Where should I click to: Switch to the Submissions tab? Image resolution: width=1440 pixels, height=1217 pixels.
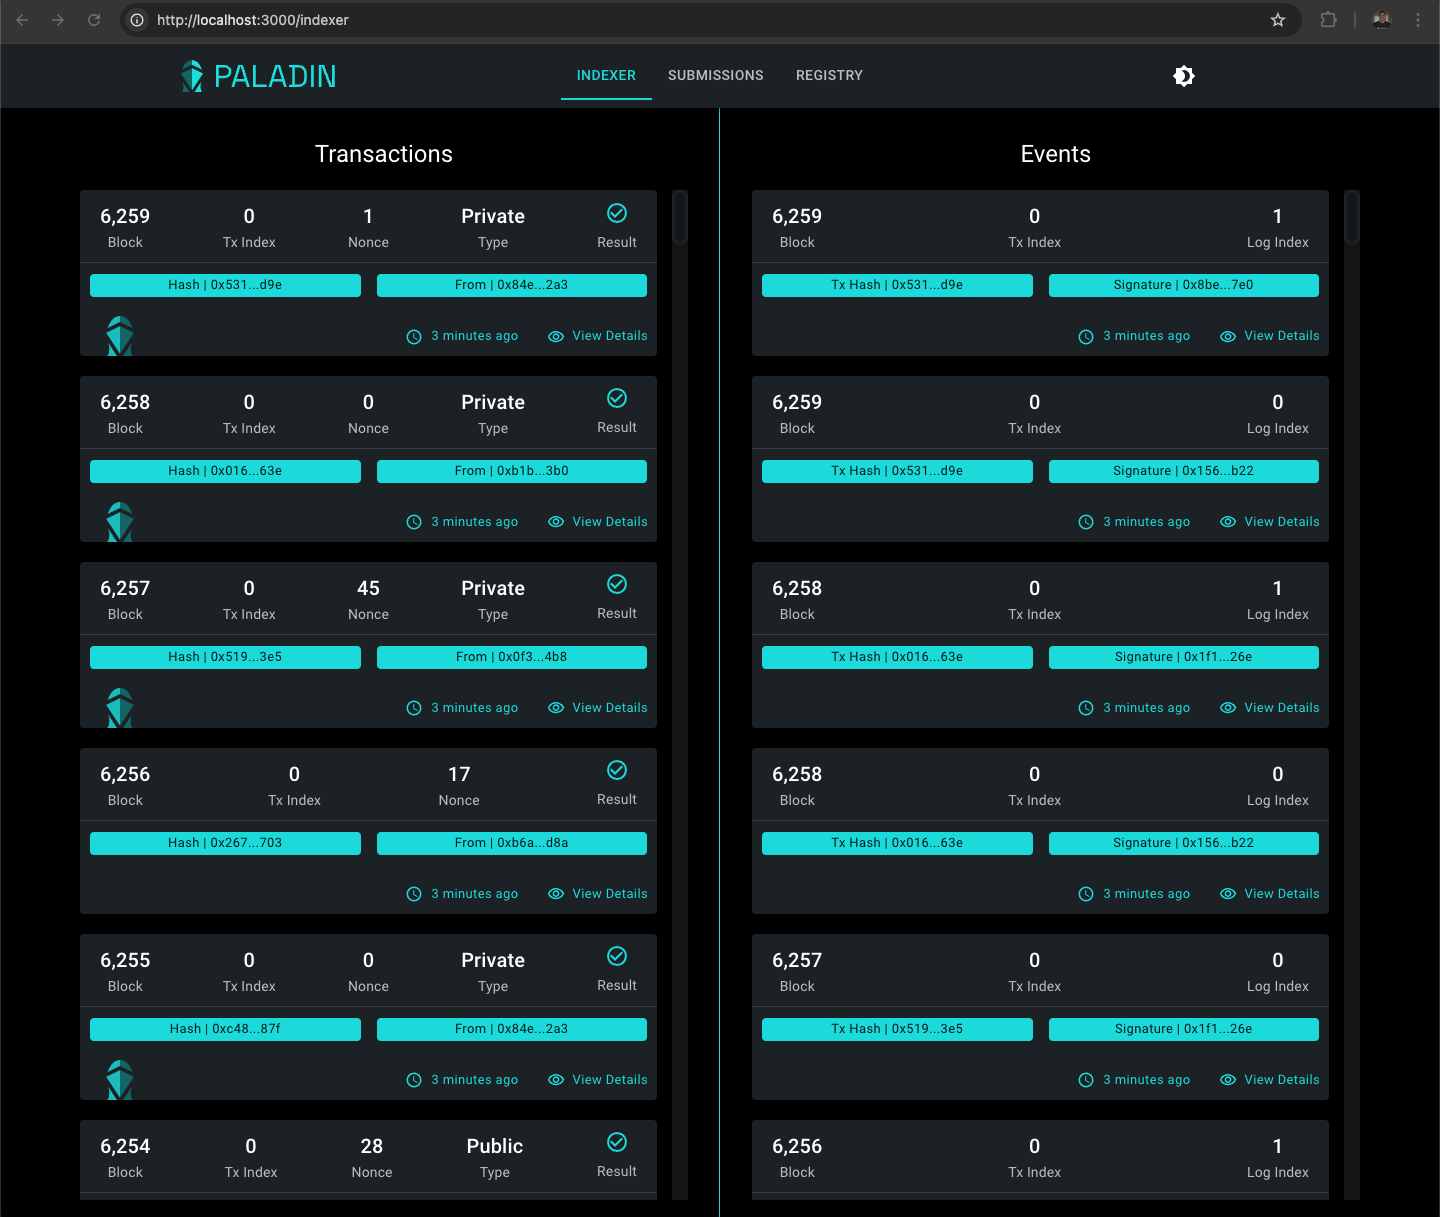[x=715, y=76]
